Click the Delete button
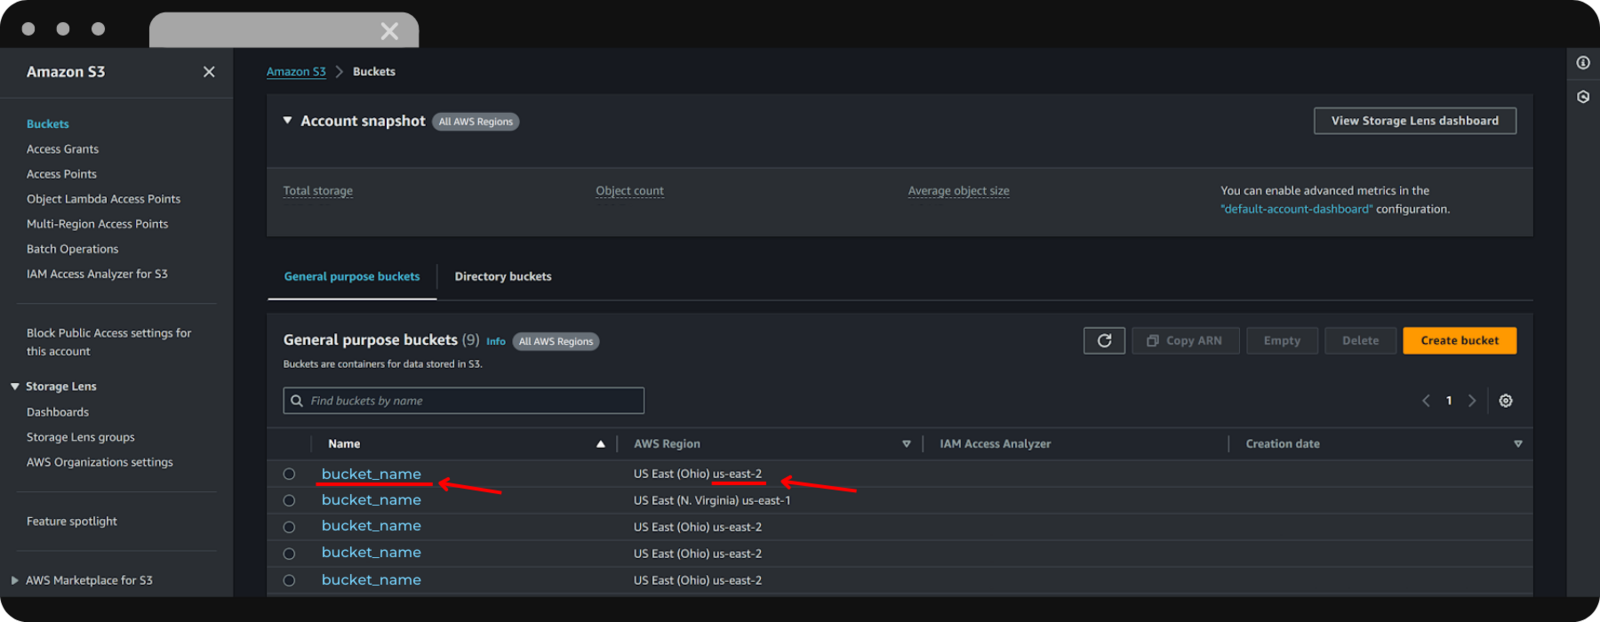The height and width of the screenshot is (622, 1600). point(1360,341)
